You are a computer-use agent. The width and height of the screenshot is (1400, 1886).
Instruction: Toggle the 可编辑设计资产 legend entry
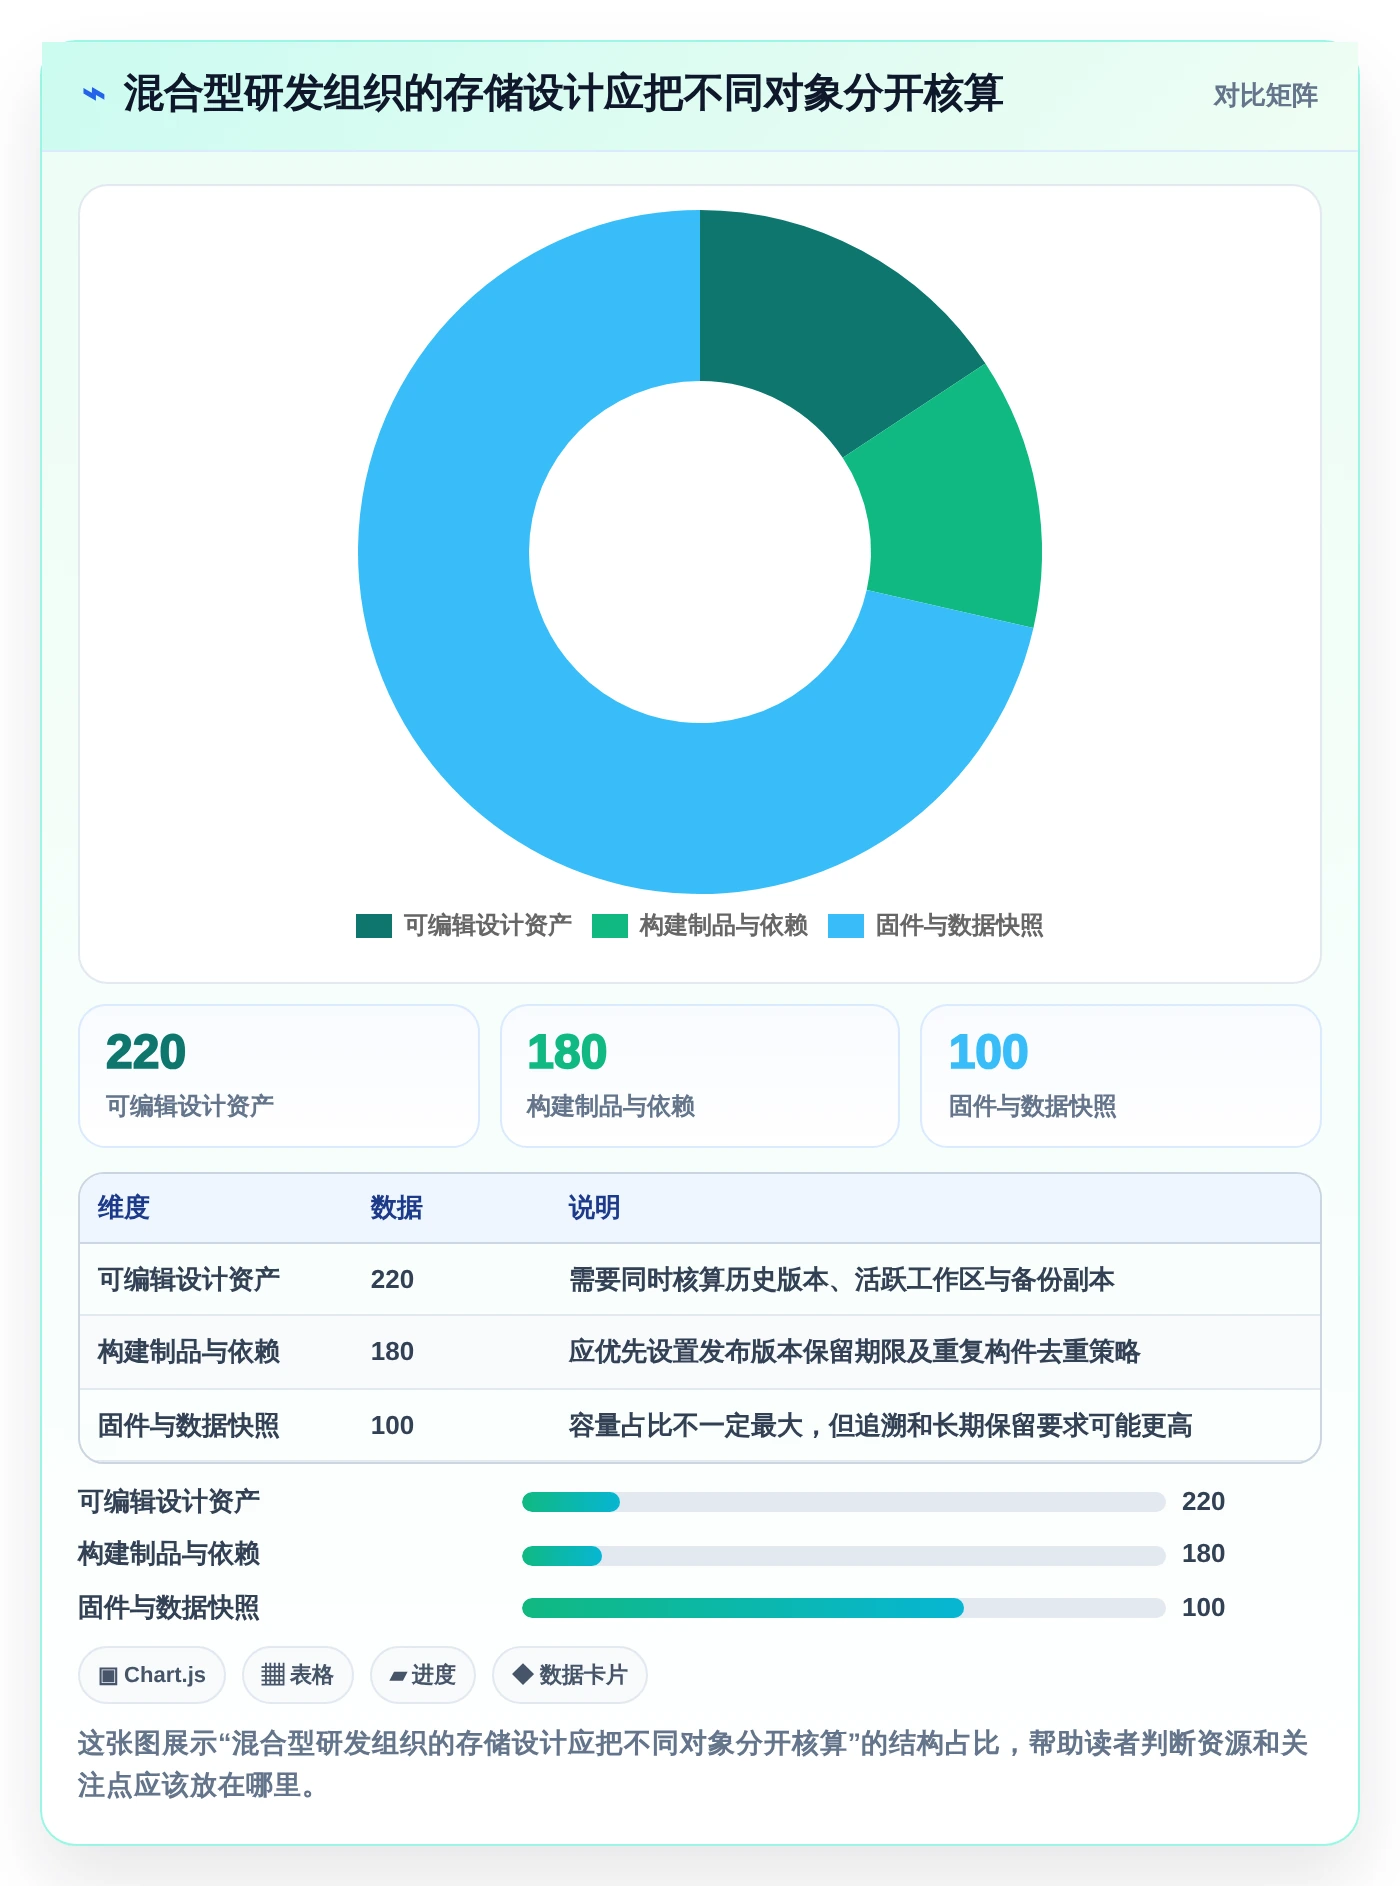464,925
